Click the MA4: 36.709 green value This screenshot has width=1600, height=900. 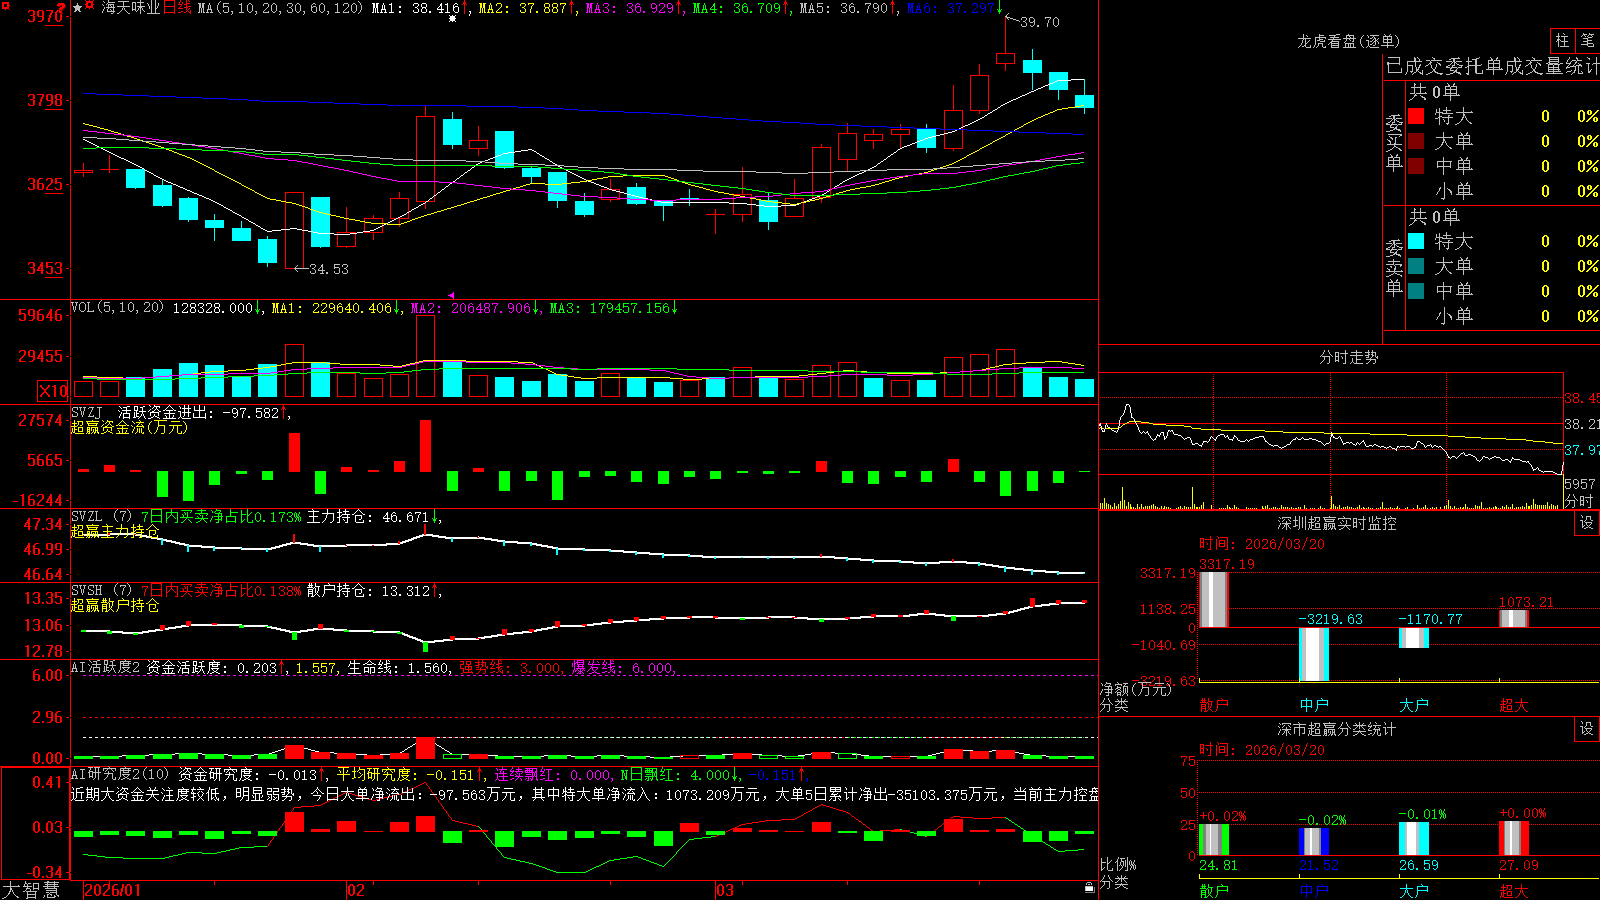[738, 8]
